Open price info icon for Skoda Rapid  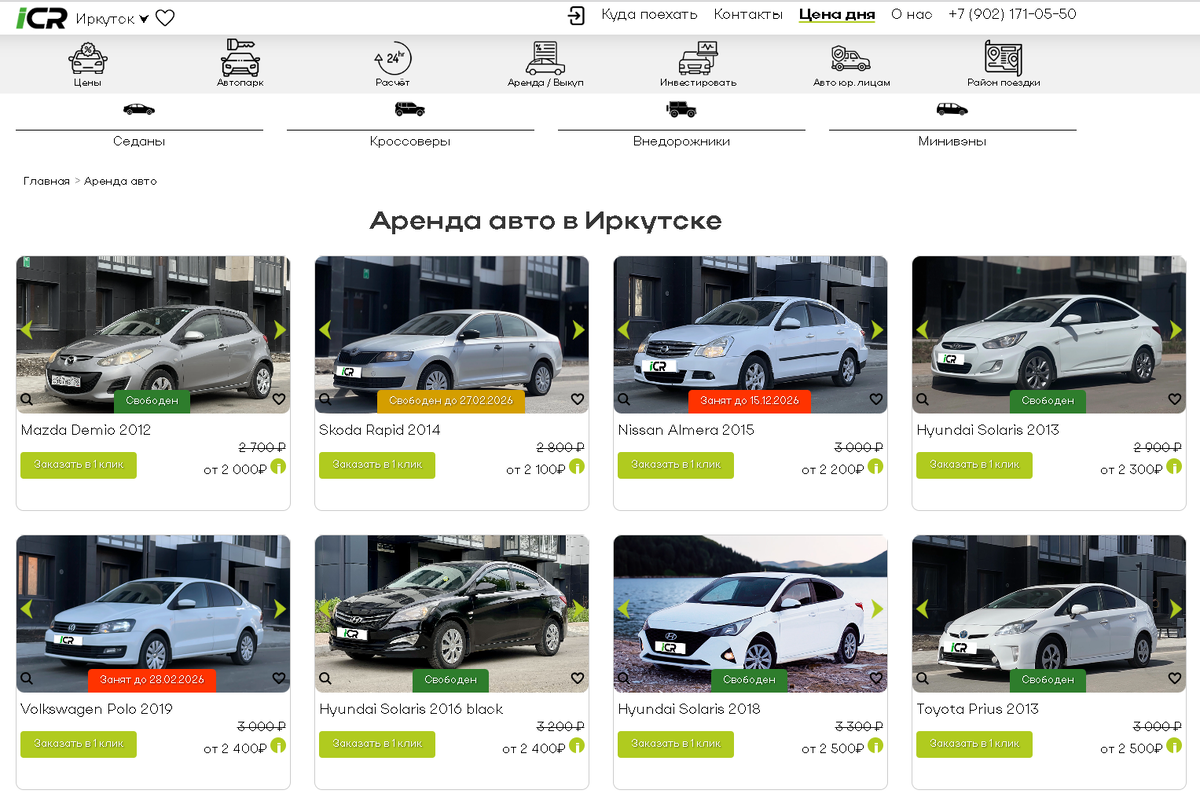pyautogui.click(x=577, y=466)
